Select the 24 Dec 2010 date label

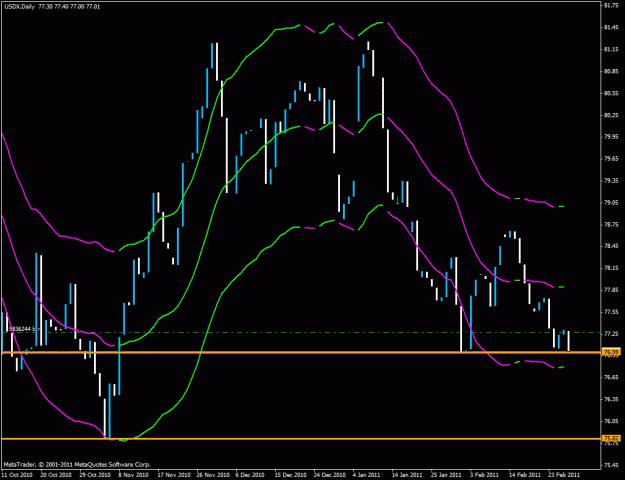point(329,475)
